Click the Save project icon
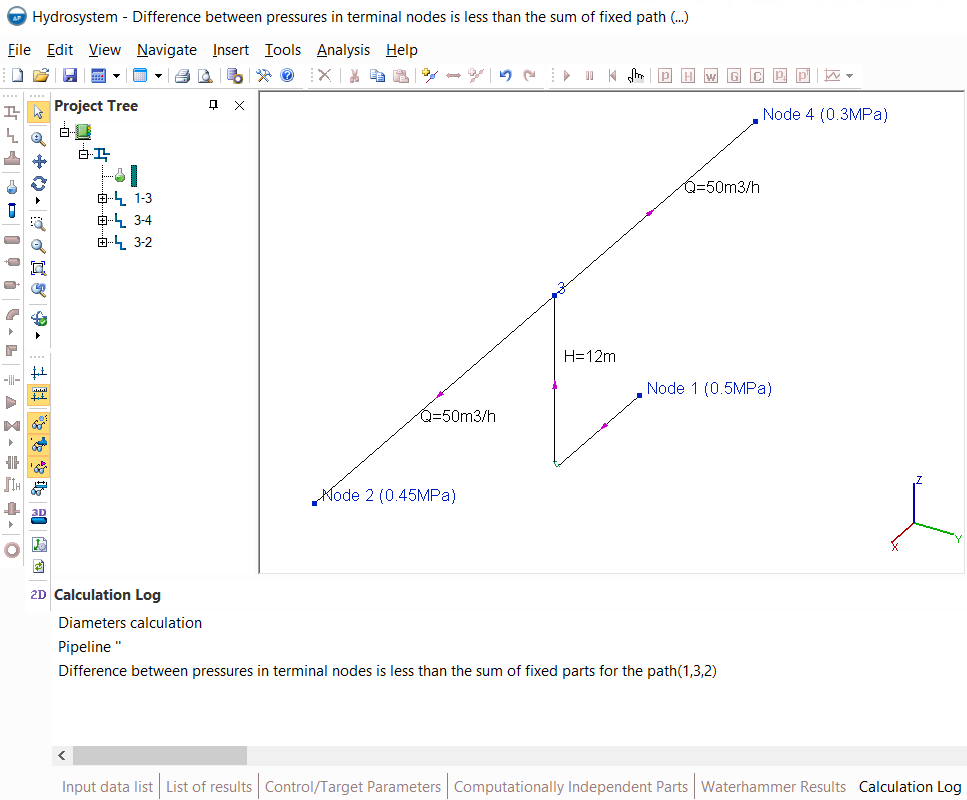 pyautogui.click(x=70, y=76)
